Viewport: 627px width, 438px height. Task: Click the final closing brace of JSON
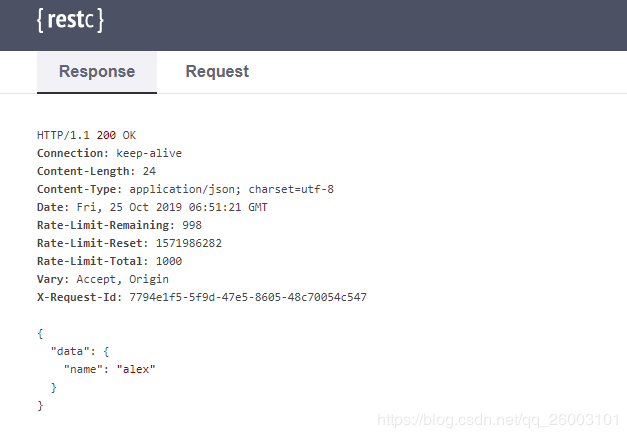(x=40, y=406)
